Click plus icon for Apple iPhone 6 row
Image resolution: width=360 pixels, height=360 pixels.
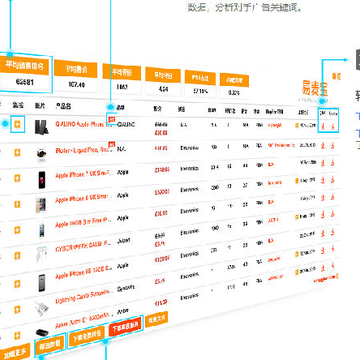point(17,204)
